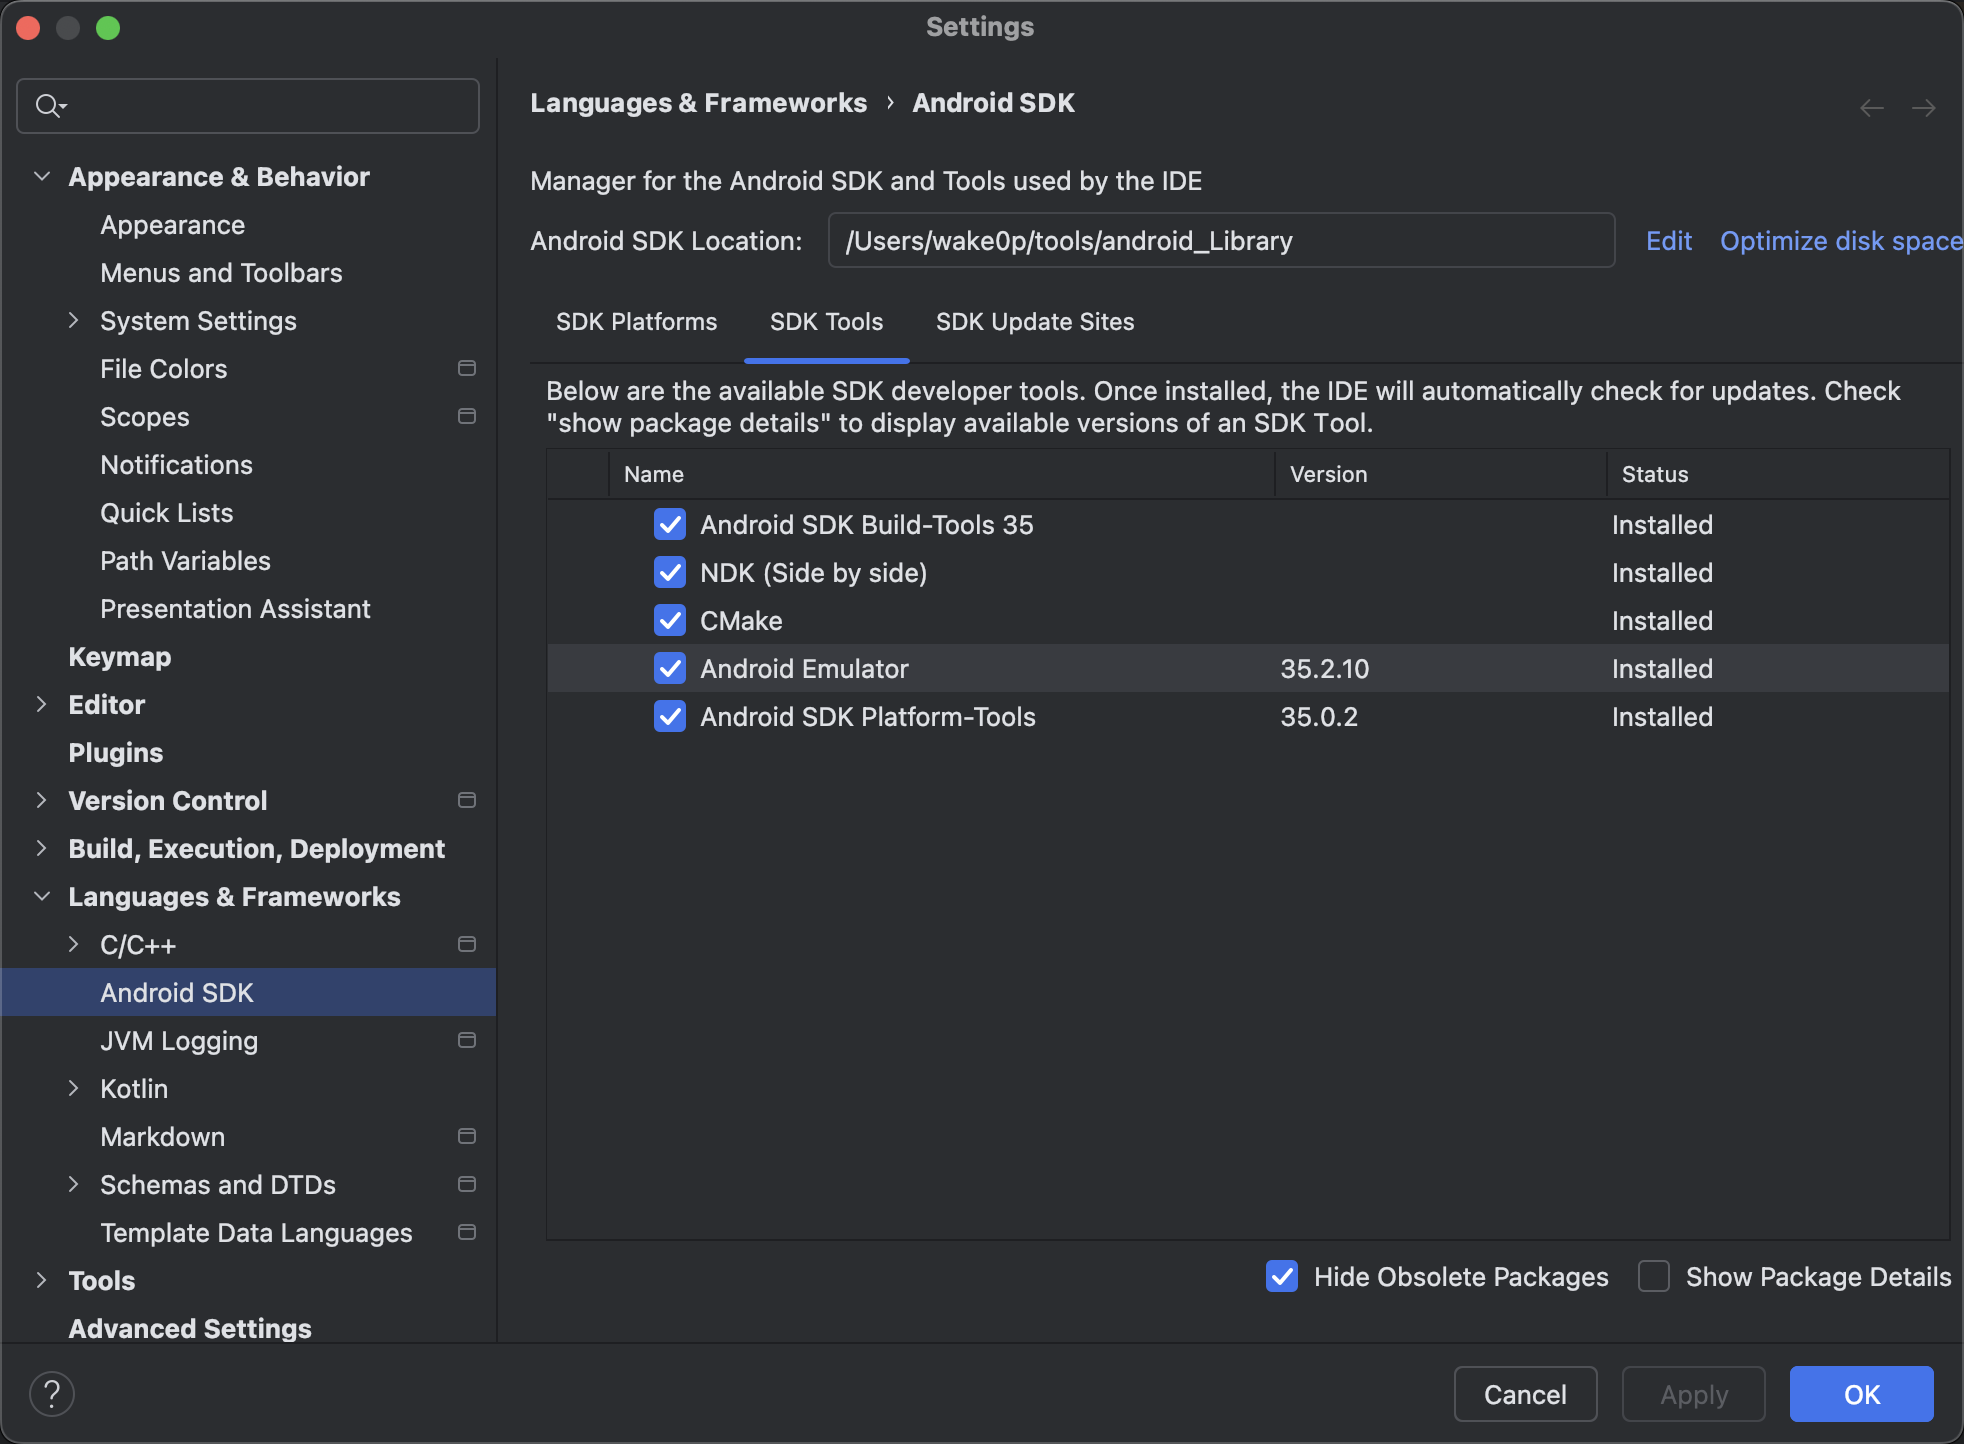This screenshot has width=1964, height=1444.
Task: Select File Colors in the sidebar
Action: tap(164, 369)
